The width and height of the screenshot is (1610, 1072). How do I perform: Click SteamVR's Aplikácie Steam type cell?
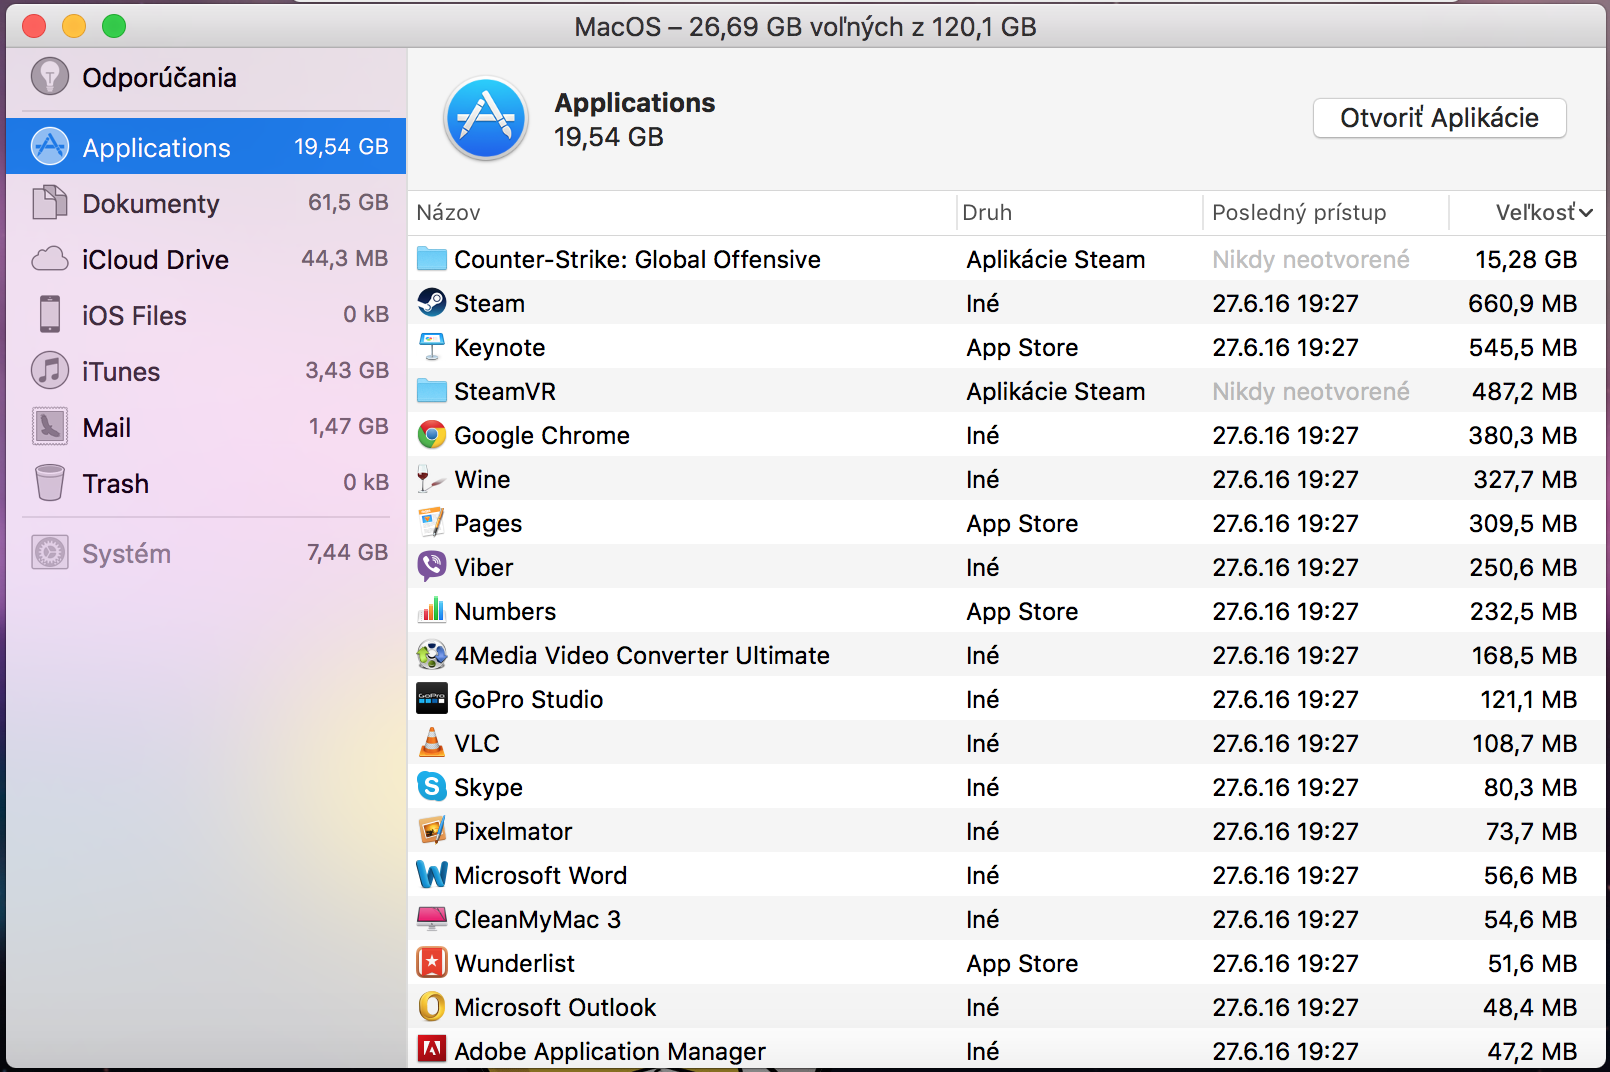pyautogui.click(x=1055, y=391)
